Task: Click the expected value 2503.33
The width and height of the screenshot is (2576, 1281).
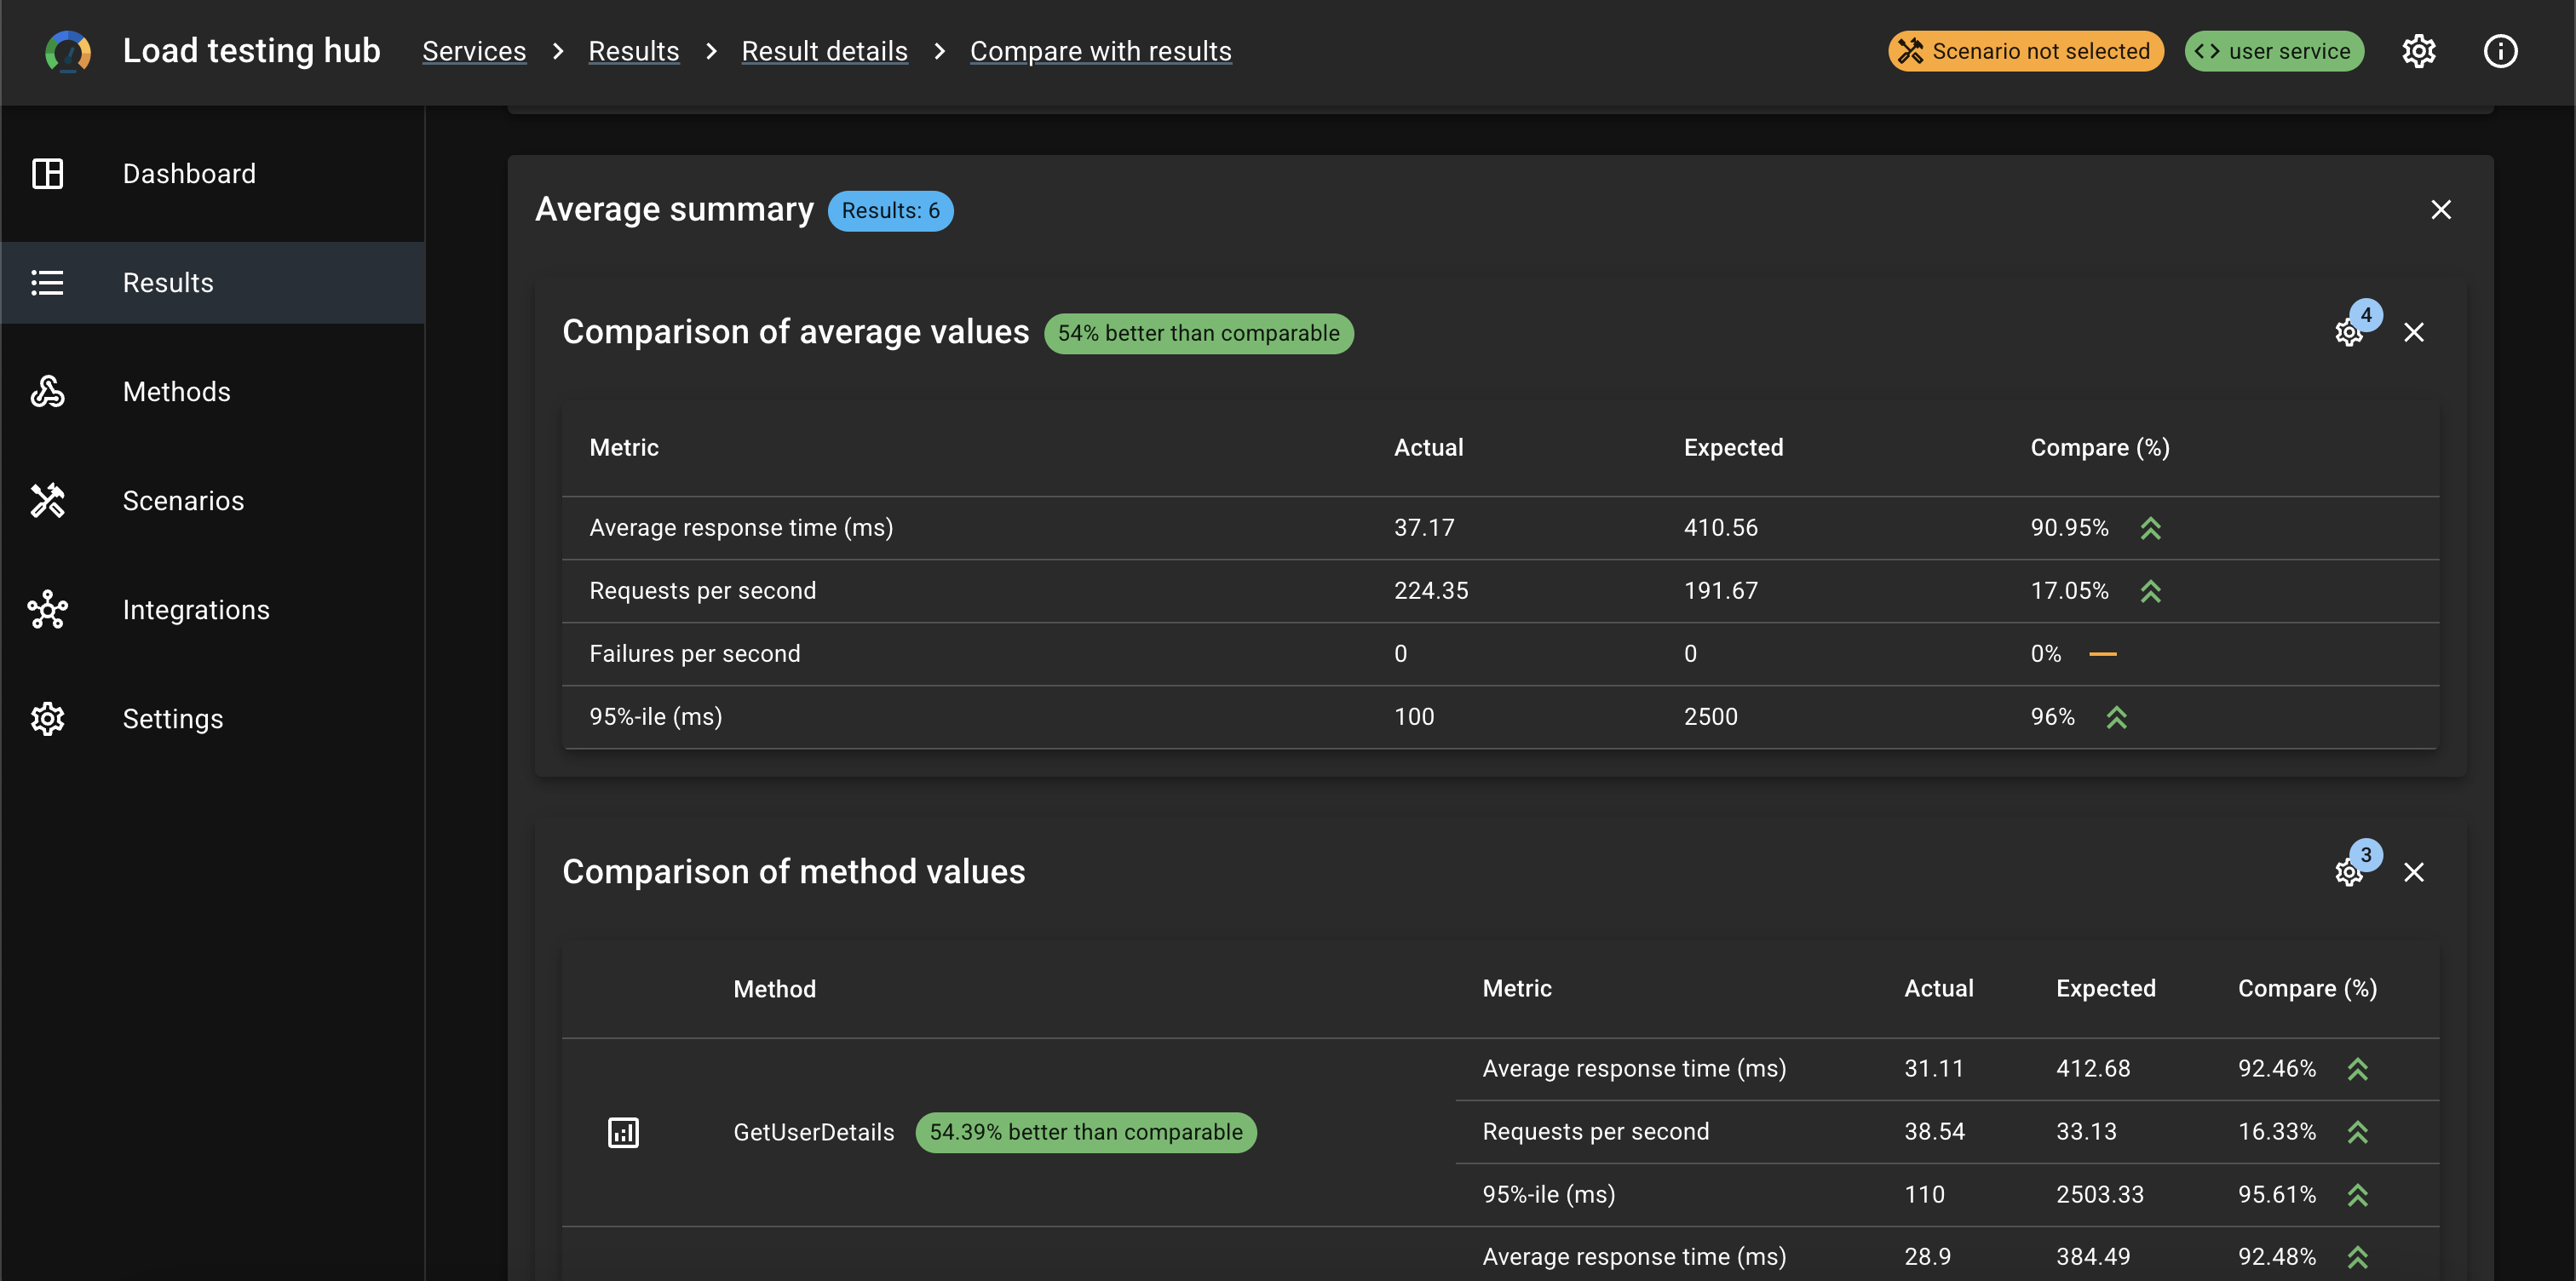Action: click(x=2099, y=1195)
